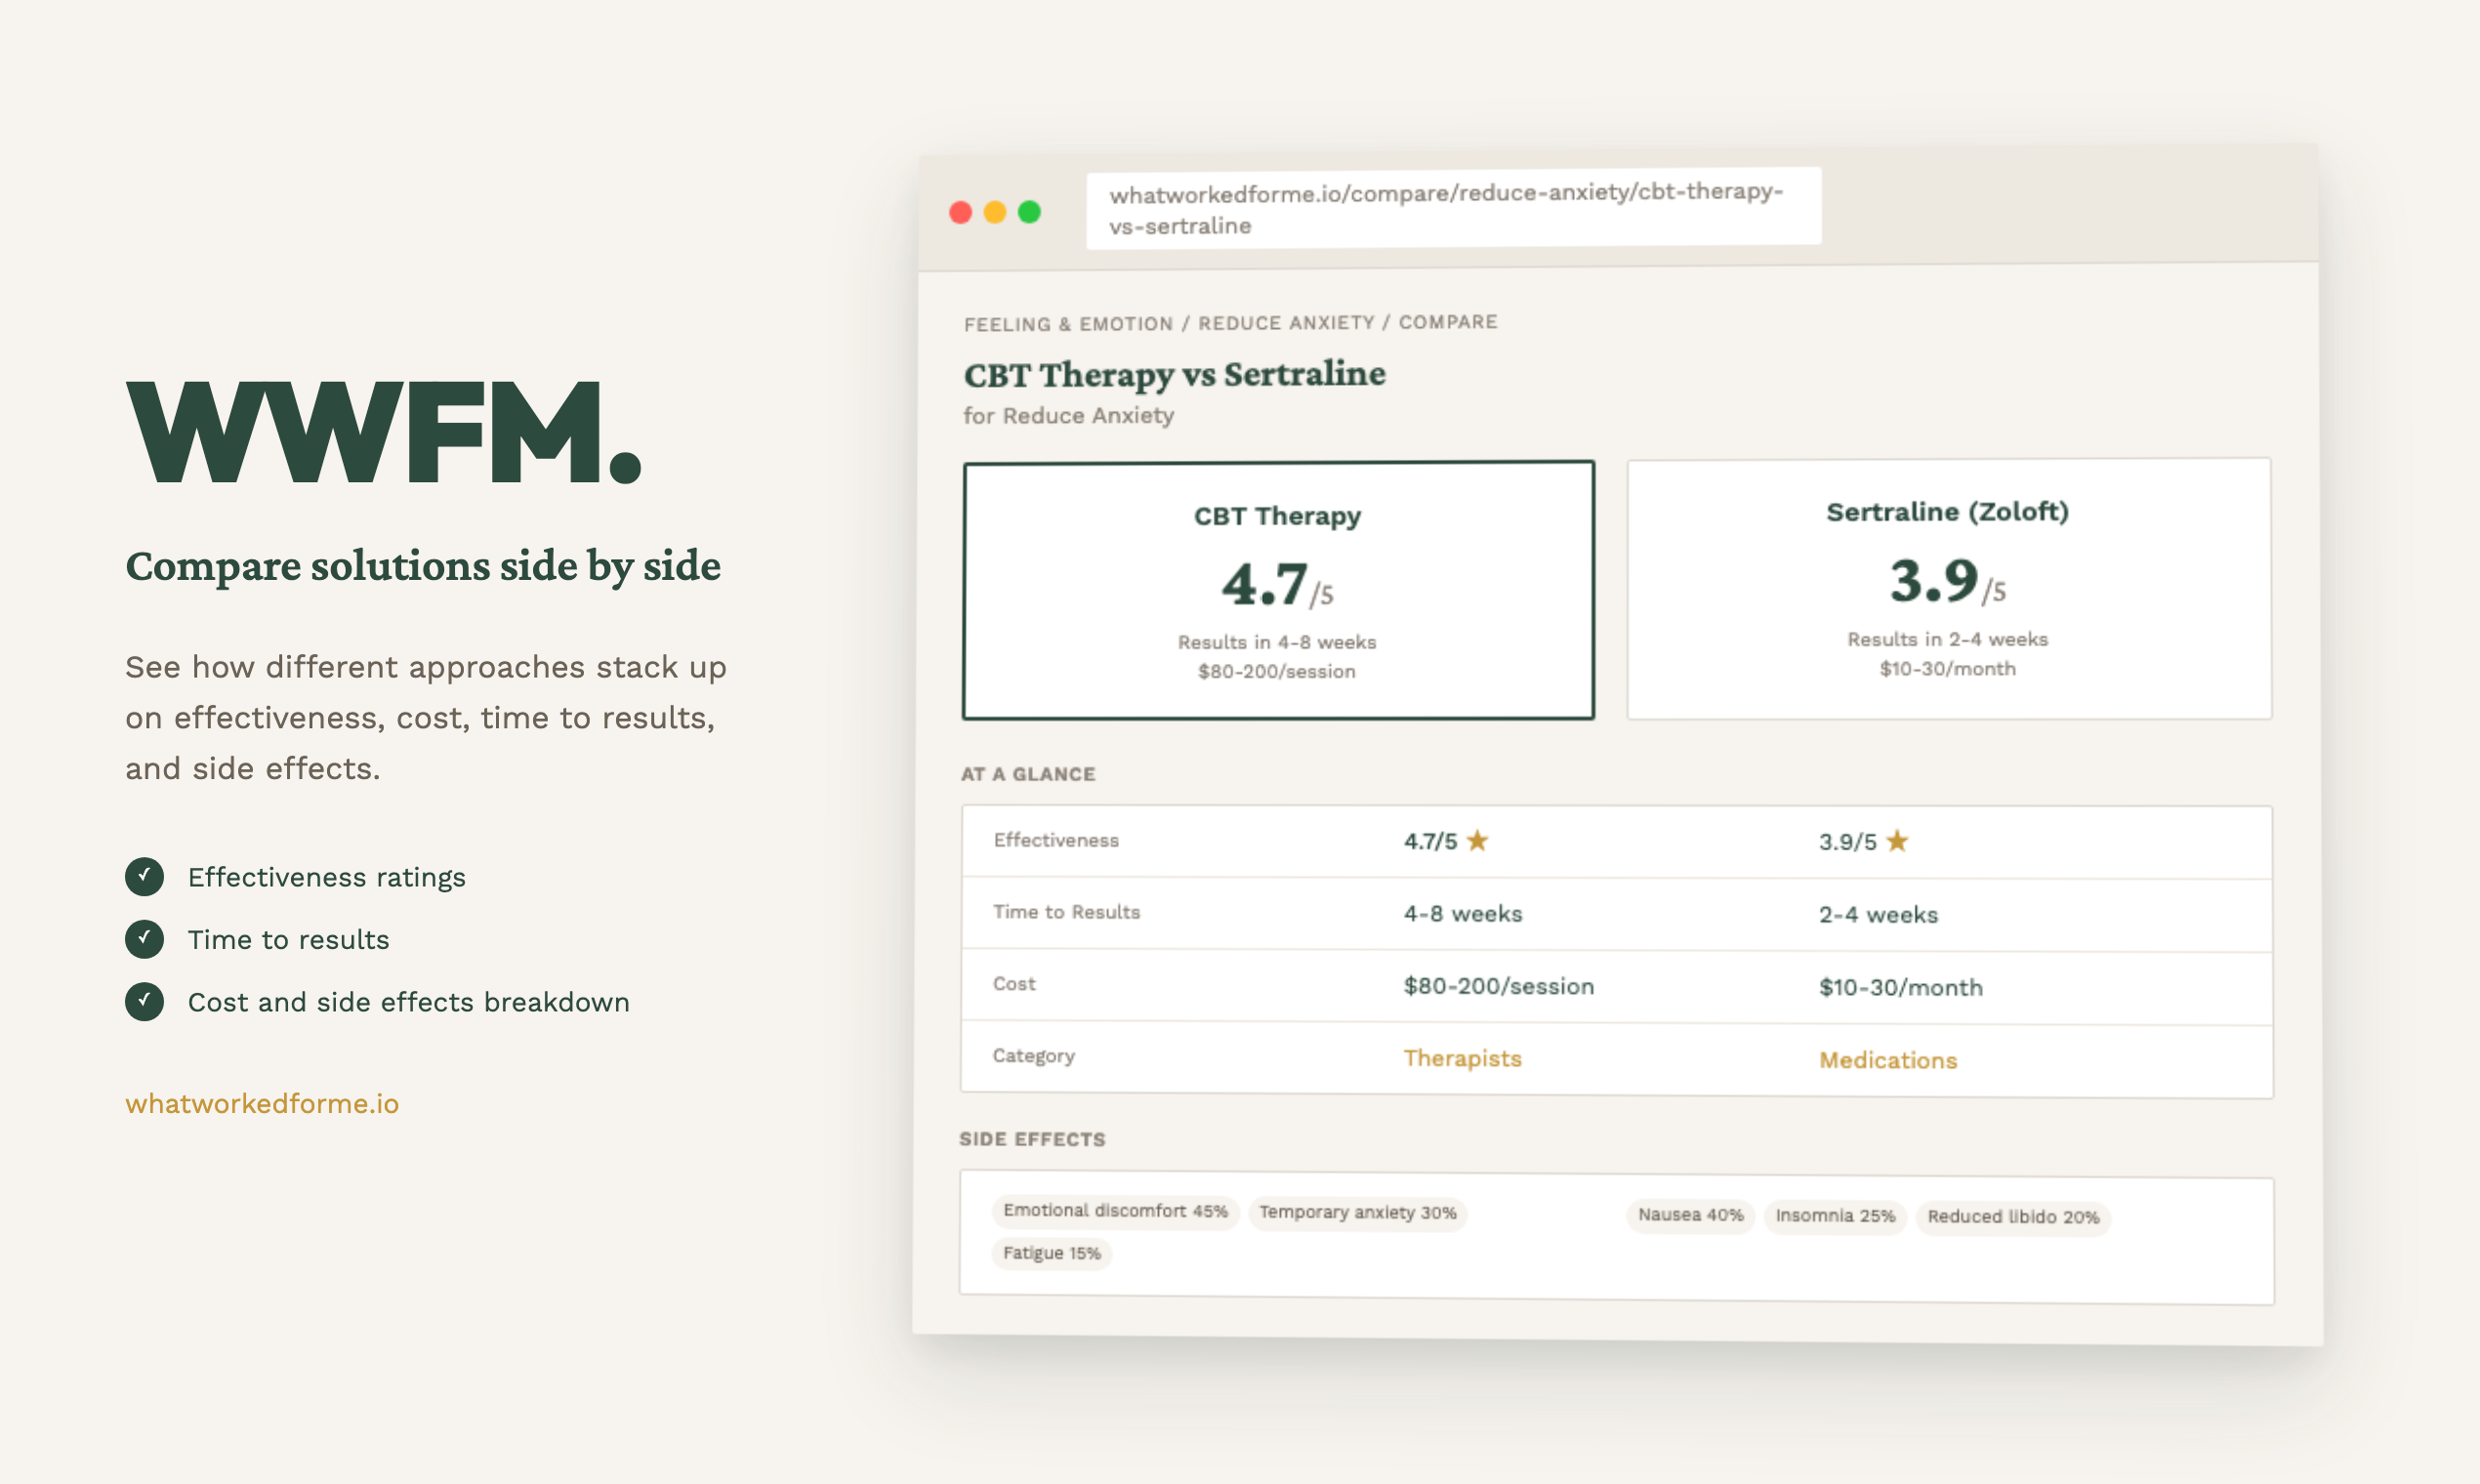Click the star beside the 4.7/5 rating
This screenshot has height=1484, width=2480.
coord(1477,841)
